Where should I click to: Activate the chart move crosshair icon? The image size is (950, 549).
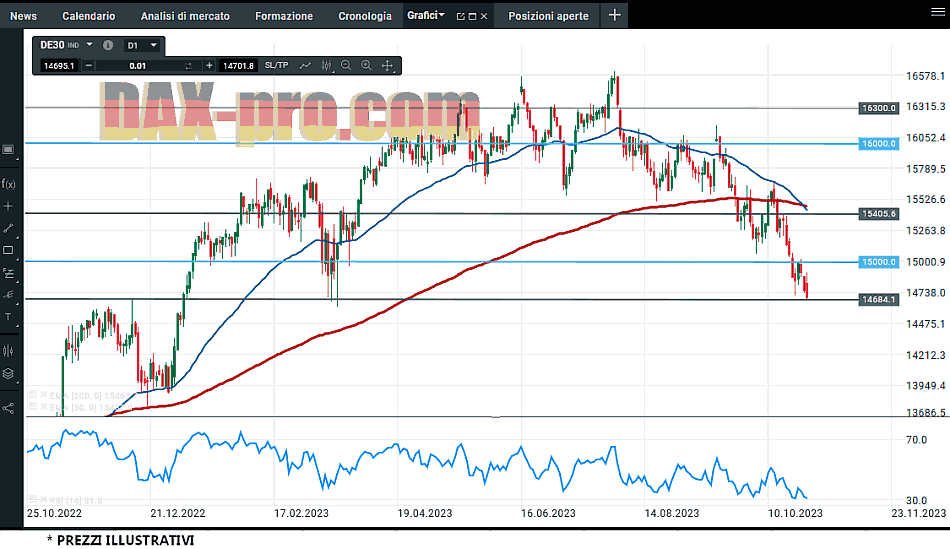(387, 65)
